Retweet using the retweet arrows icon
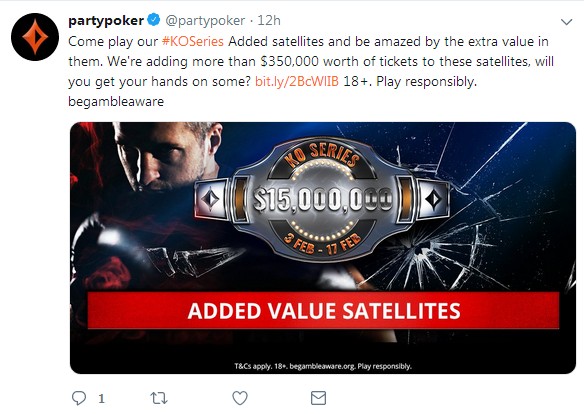The height and width of the screenshot is (414, 584). tap(159, 398)
